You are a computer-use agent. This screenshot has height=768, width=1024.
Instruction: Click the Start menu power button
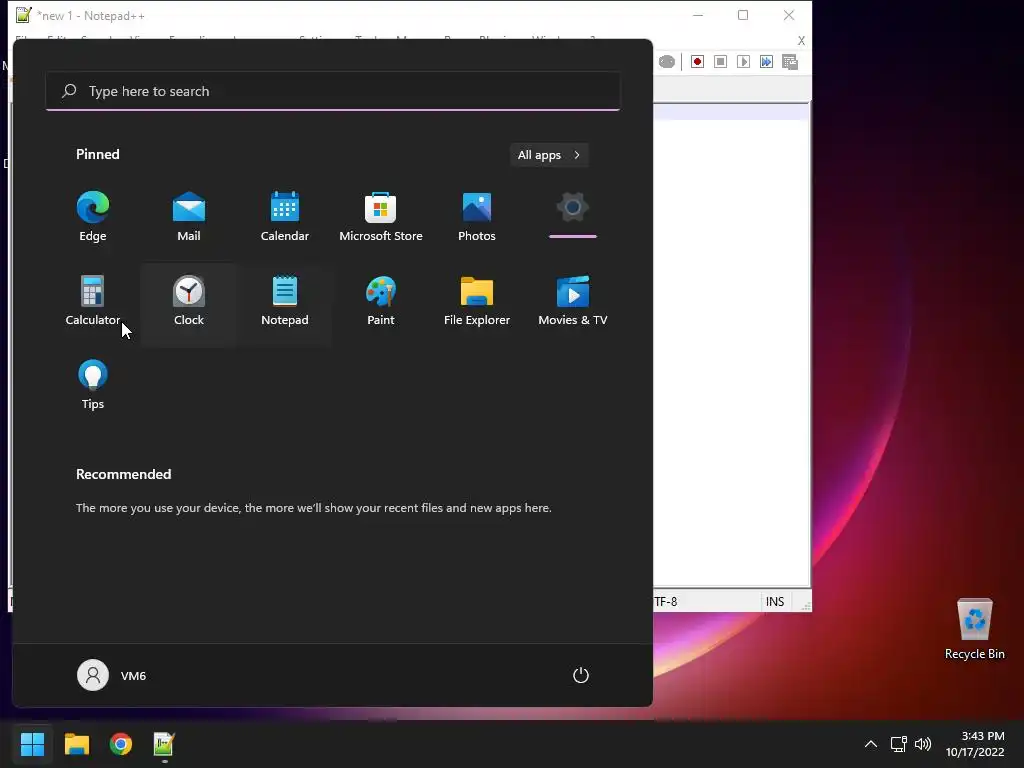point(581,675)
